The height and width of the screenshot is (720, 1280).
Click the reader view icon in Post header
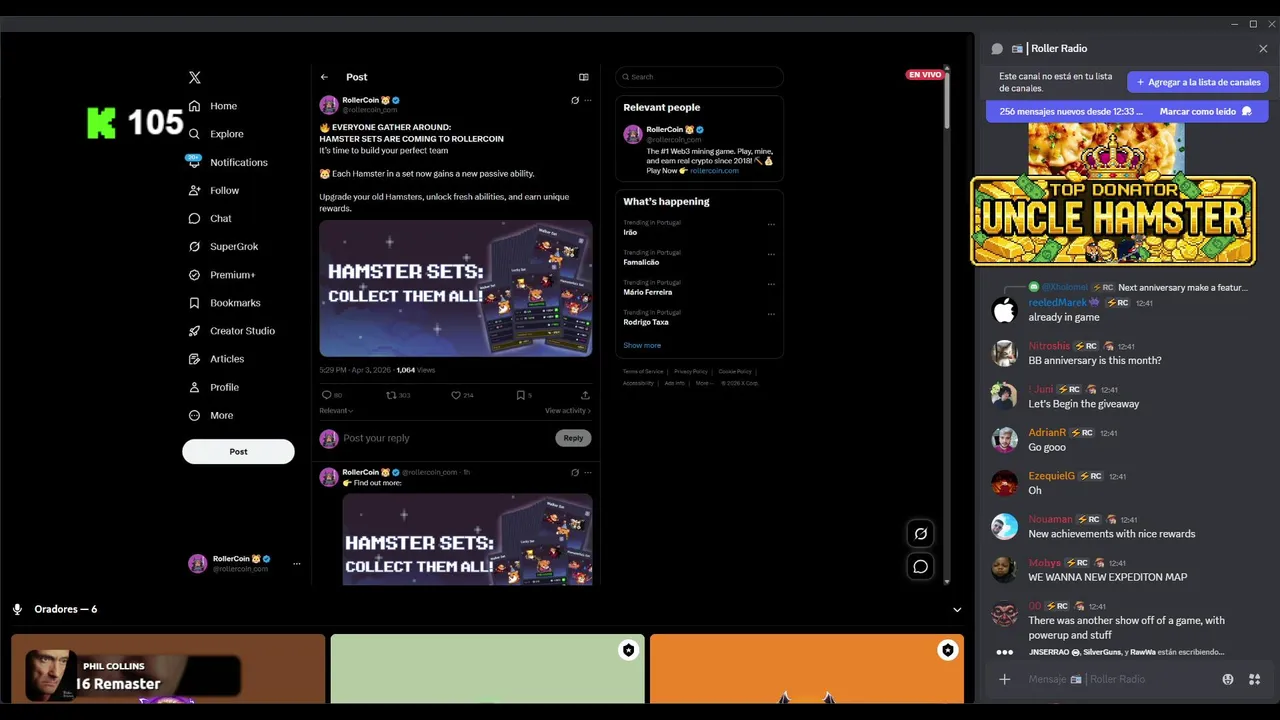coord(584,77)
